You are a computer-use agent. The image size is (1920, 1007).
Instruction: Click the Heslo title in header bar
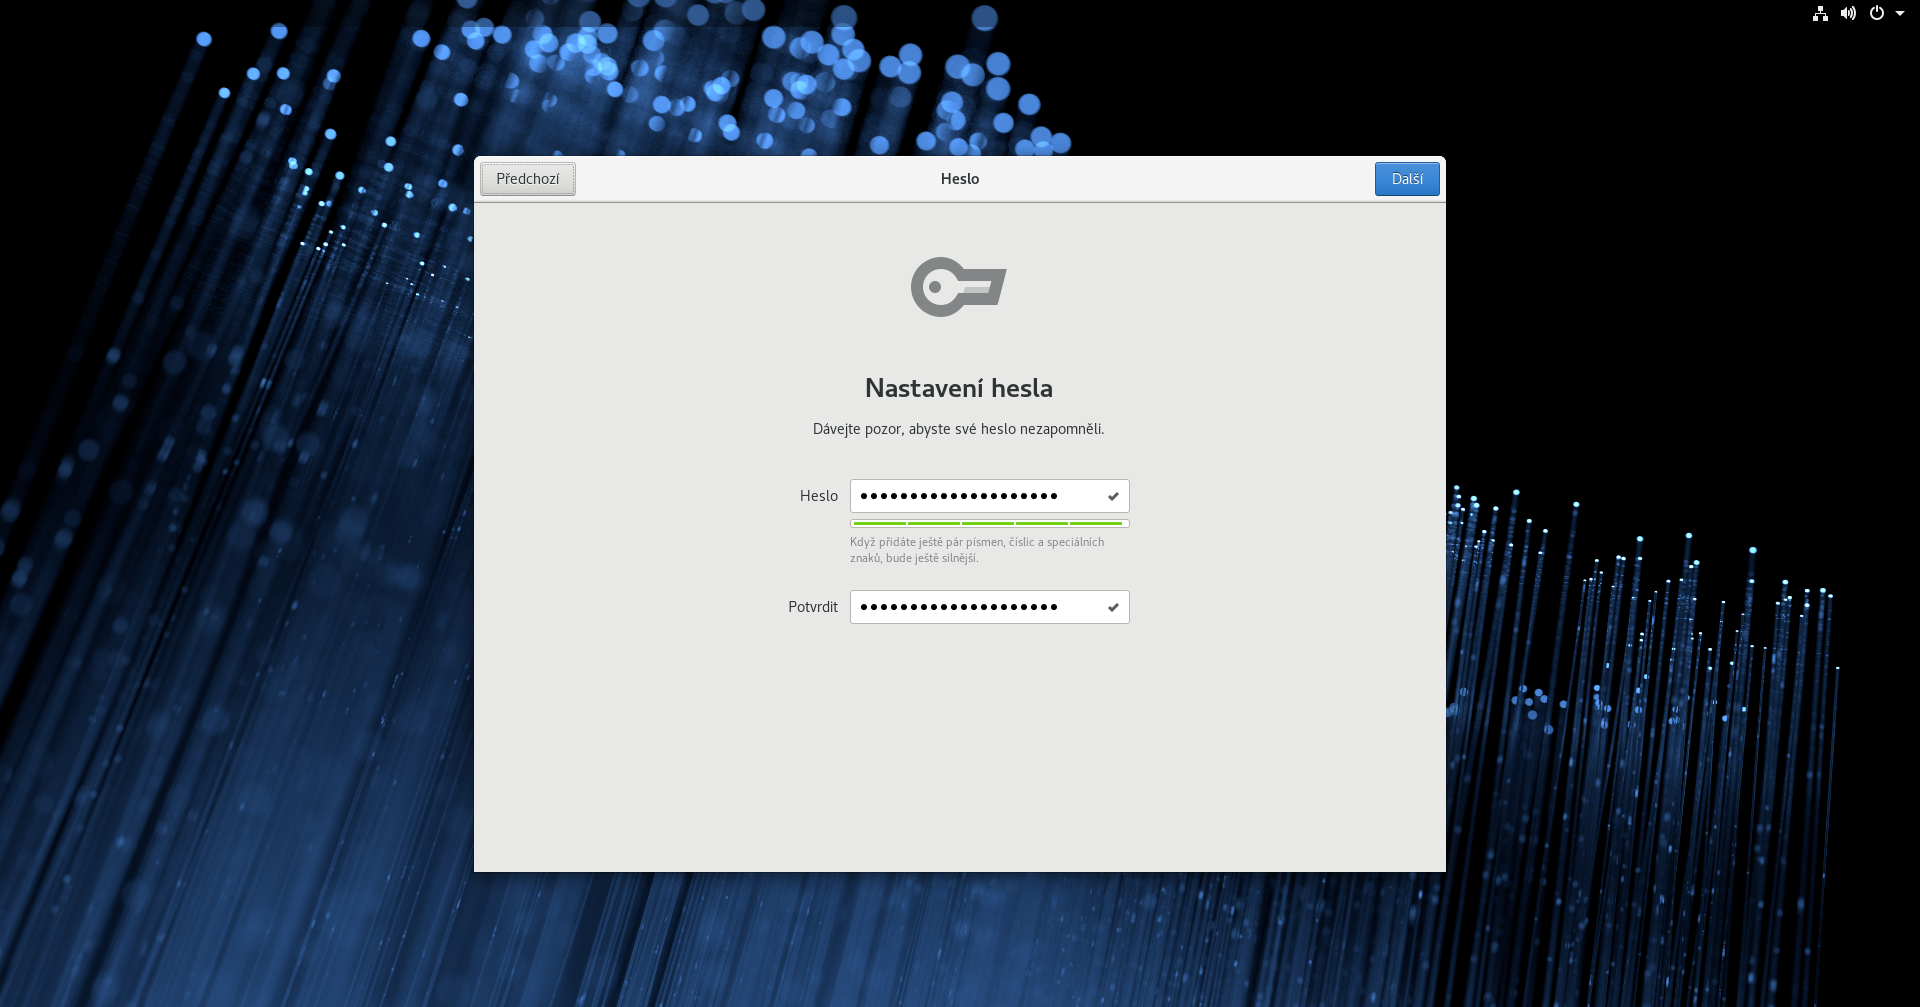(959, 179)
